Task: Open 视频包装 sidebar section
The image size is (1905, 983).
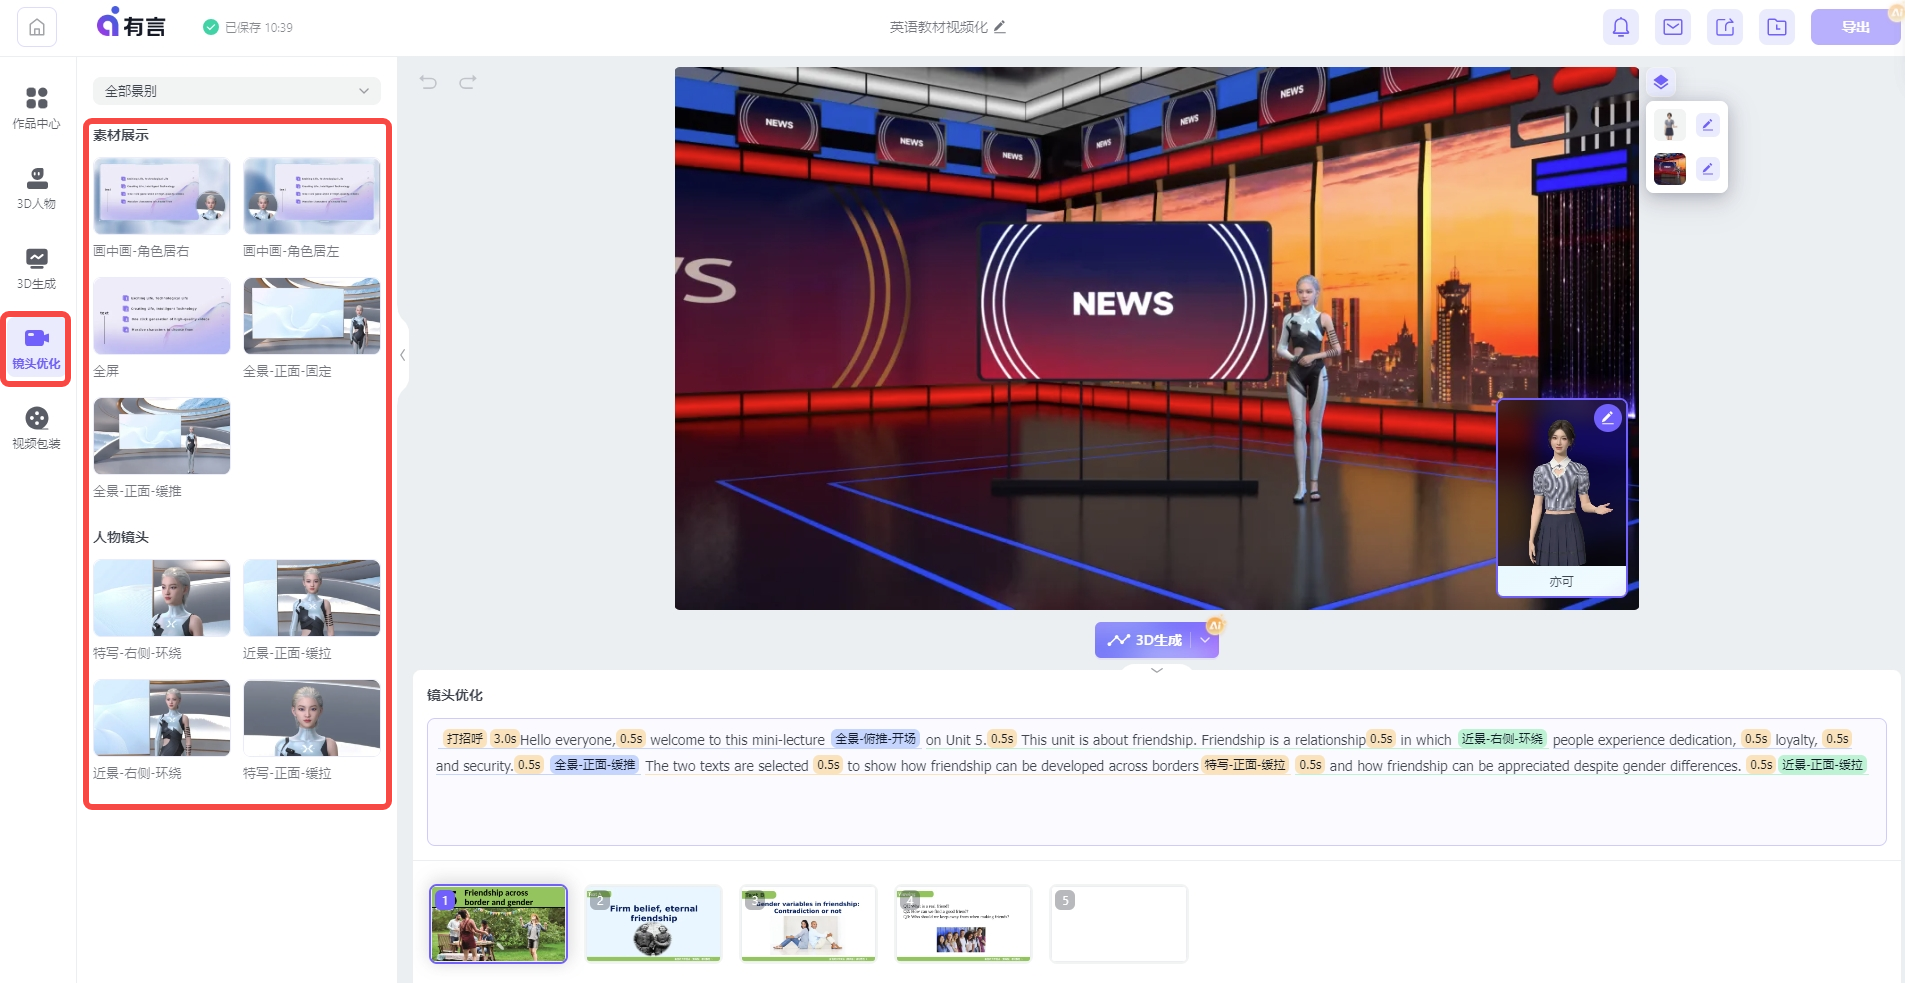Action: click(x=37, y=428)
